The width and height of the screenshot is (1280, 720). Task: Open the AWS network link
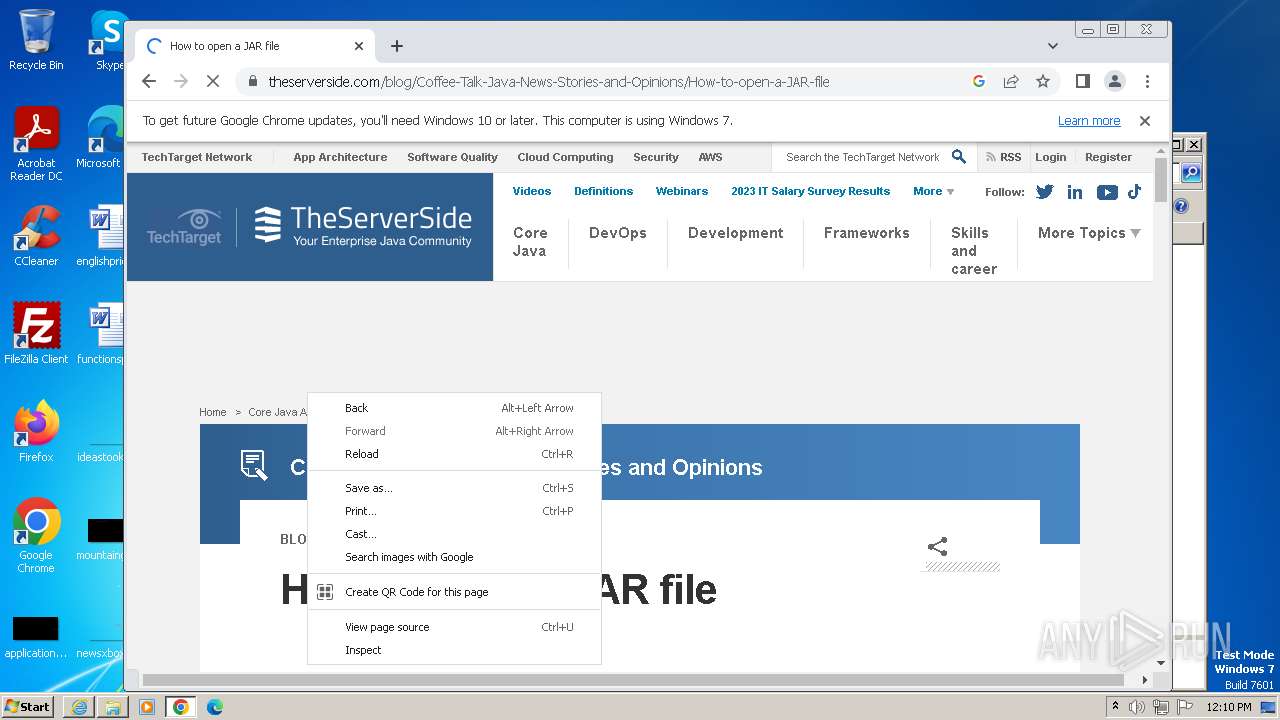click(710, 157)
